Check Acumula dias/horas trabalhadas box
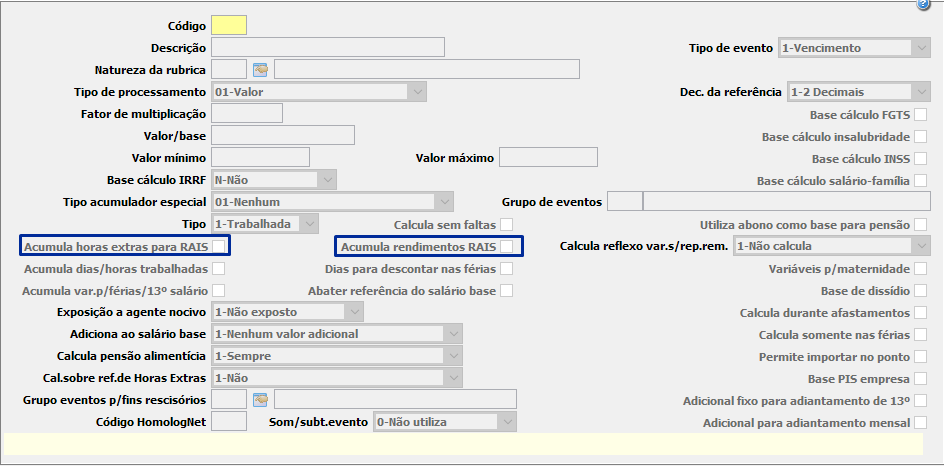The image size is (944, 466). point(219,269)
